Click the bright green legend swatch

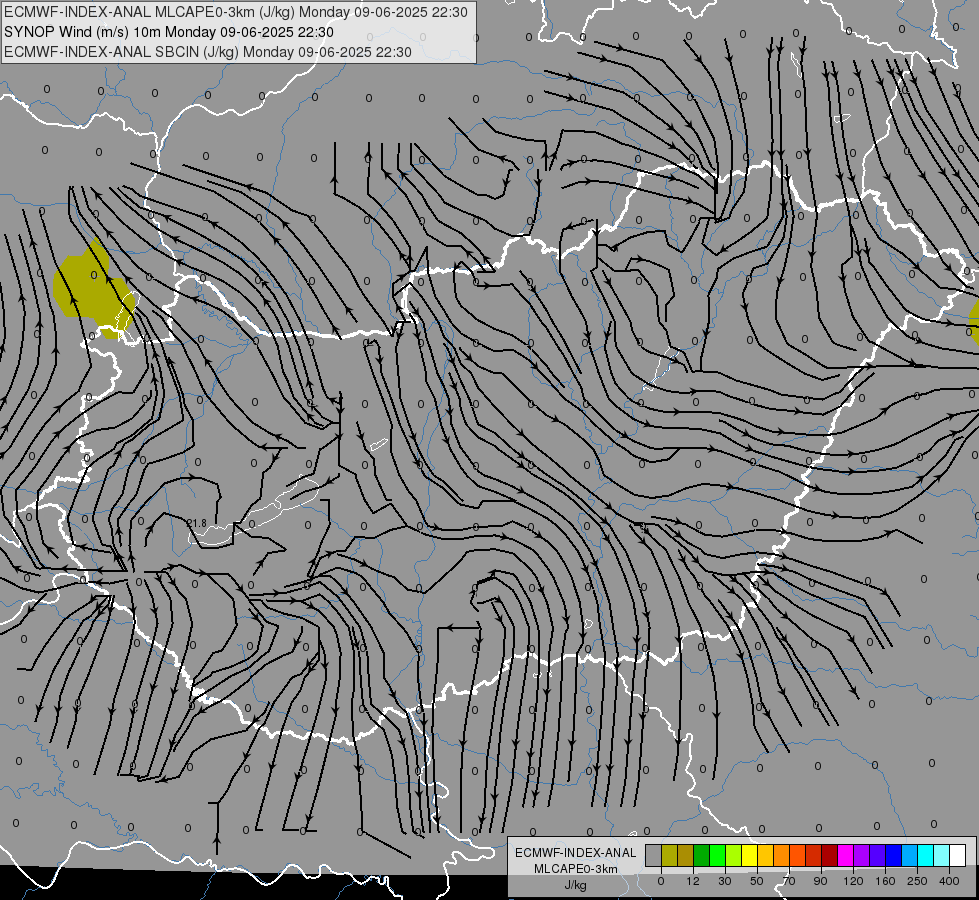(717, 855)
